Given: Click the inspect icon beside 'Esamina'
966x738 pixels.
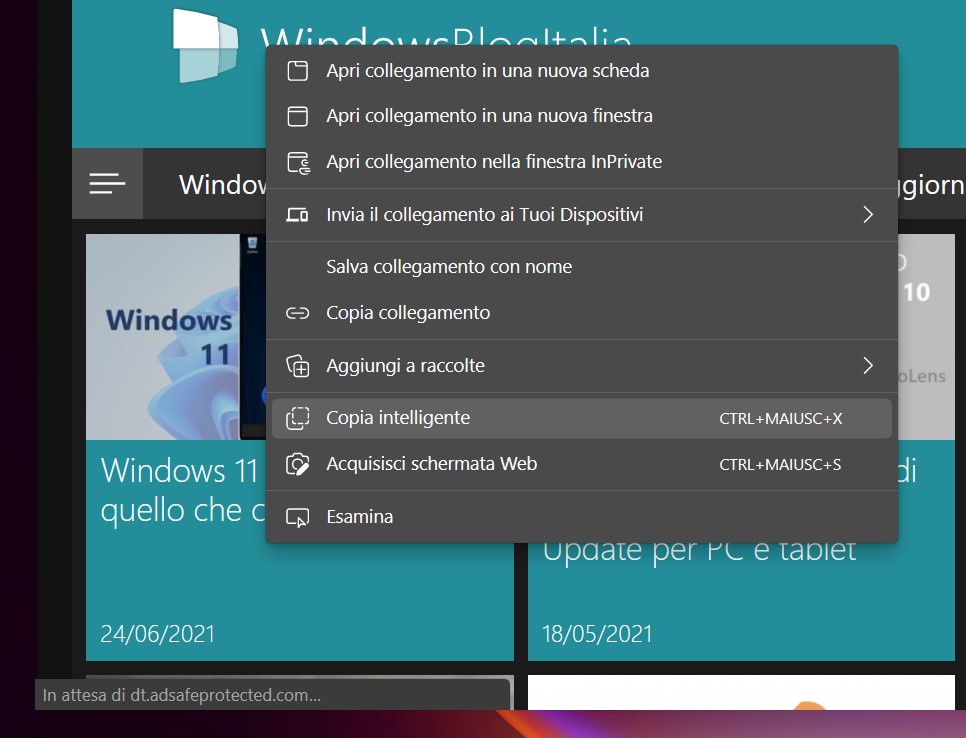Looking at the screenshot, I should tap(298, 517).
